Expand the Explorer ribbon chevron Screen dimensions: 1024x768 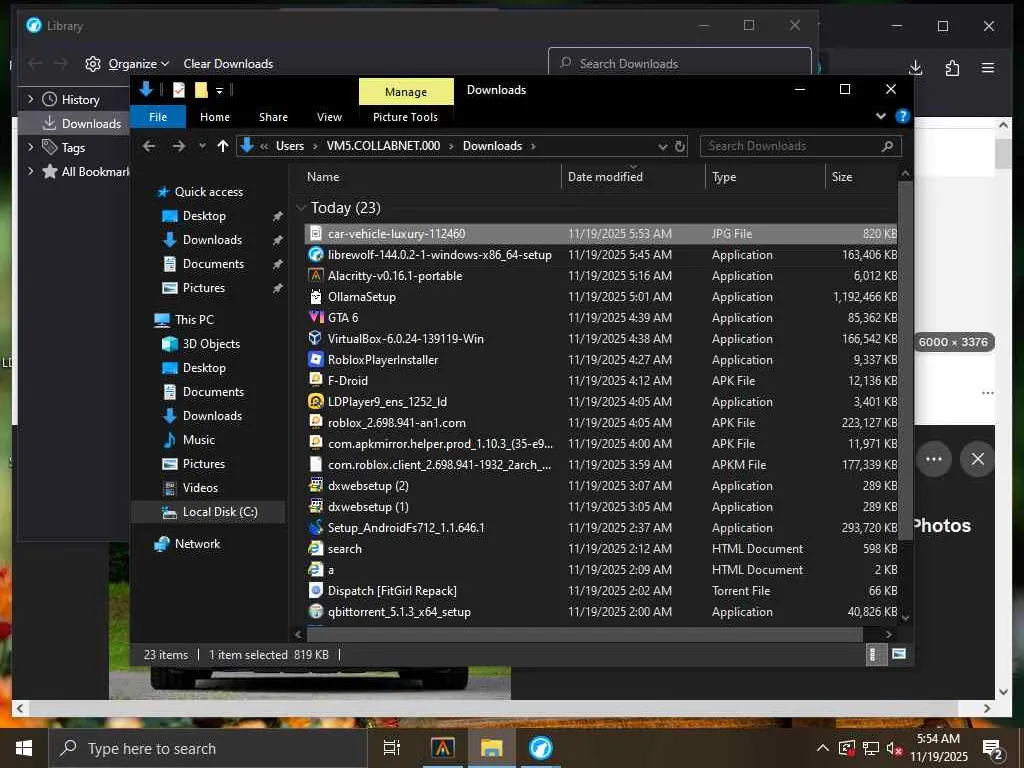pyautogui.click(x=881, y=116)
